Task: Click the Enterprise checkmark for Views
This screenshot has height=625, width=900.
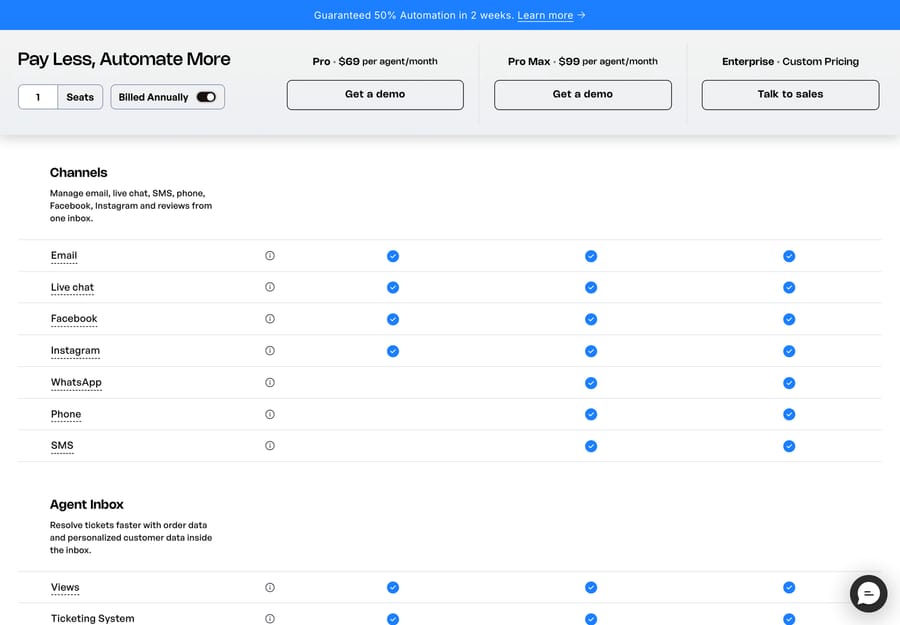Action: click(789, 587)
